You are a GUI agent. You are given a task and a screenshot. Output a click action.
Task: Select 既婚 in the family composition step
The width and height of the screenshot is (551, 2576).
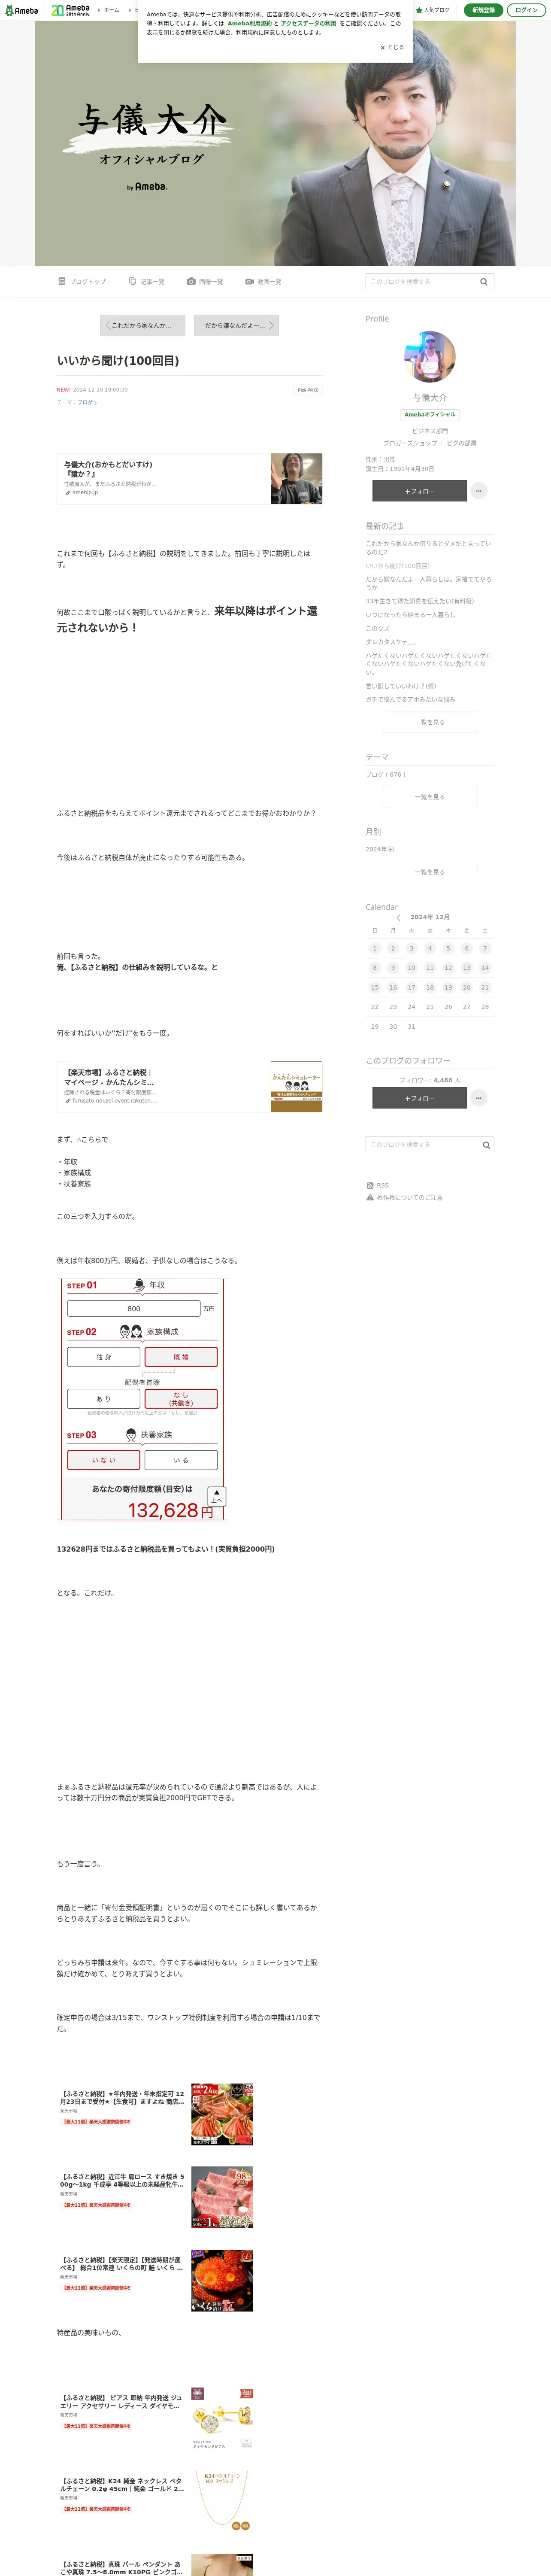[x=181, y=1357]
